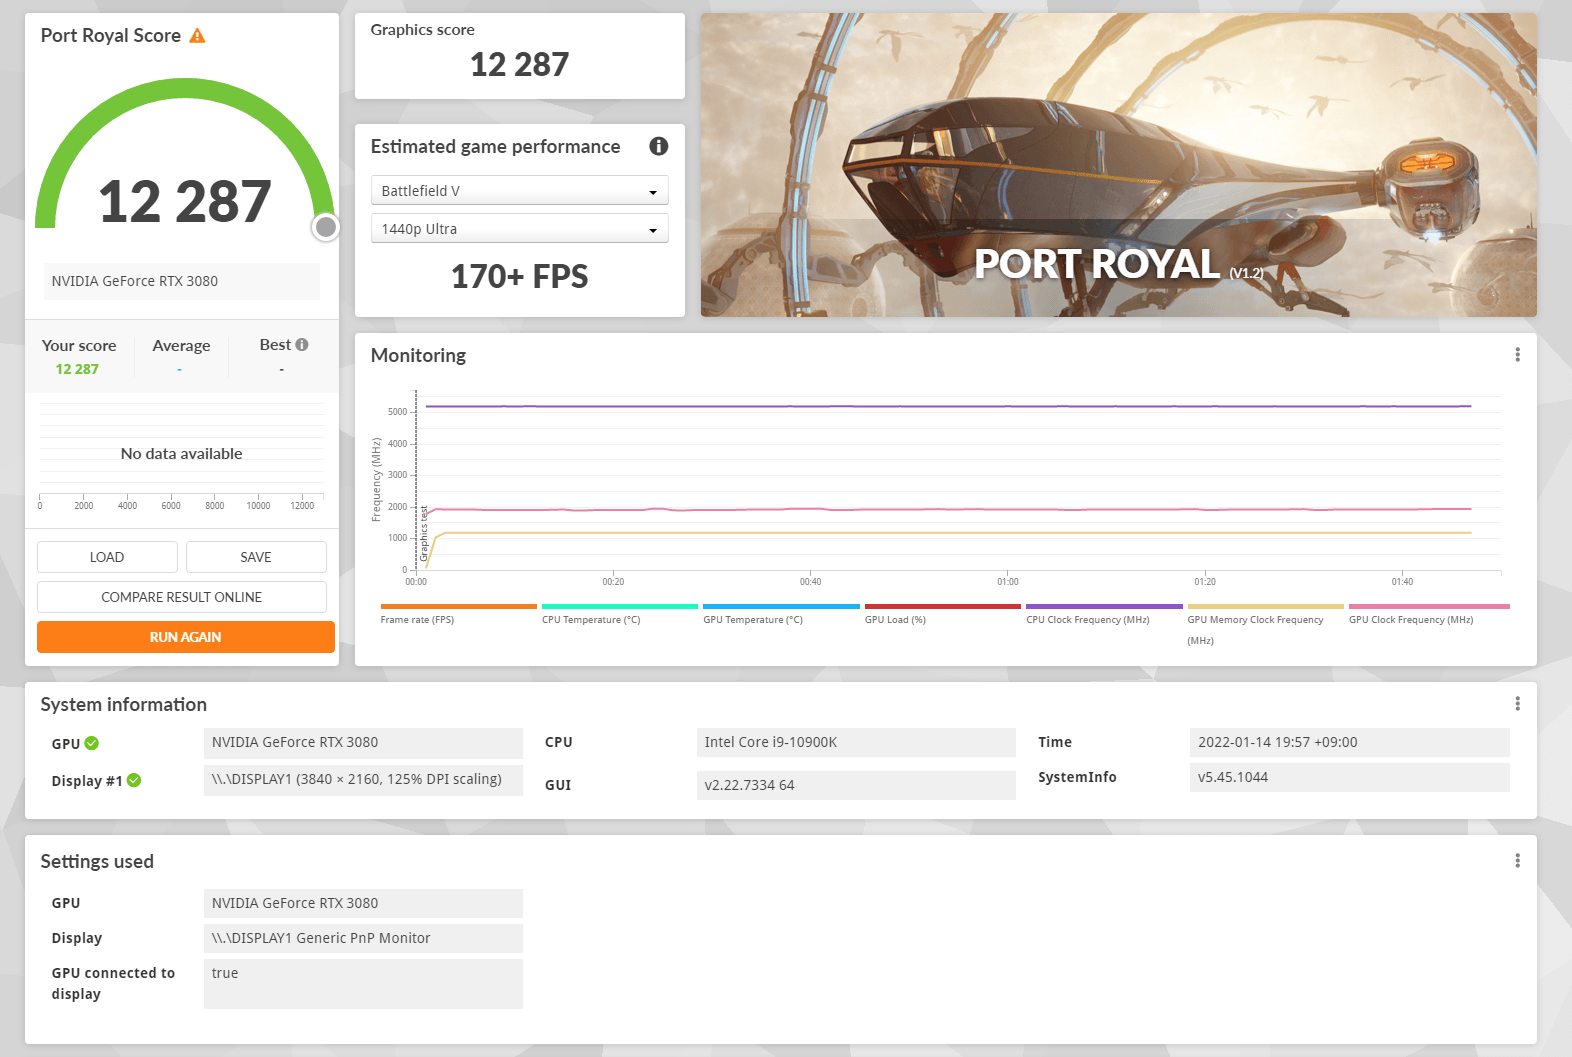Click COMPARE RESULT ONLINE button

point(182,597)
